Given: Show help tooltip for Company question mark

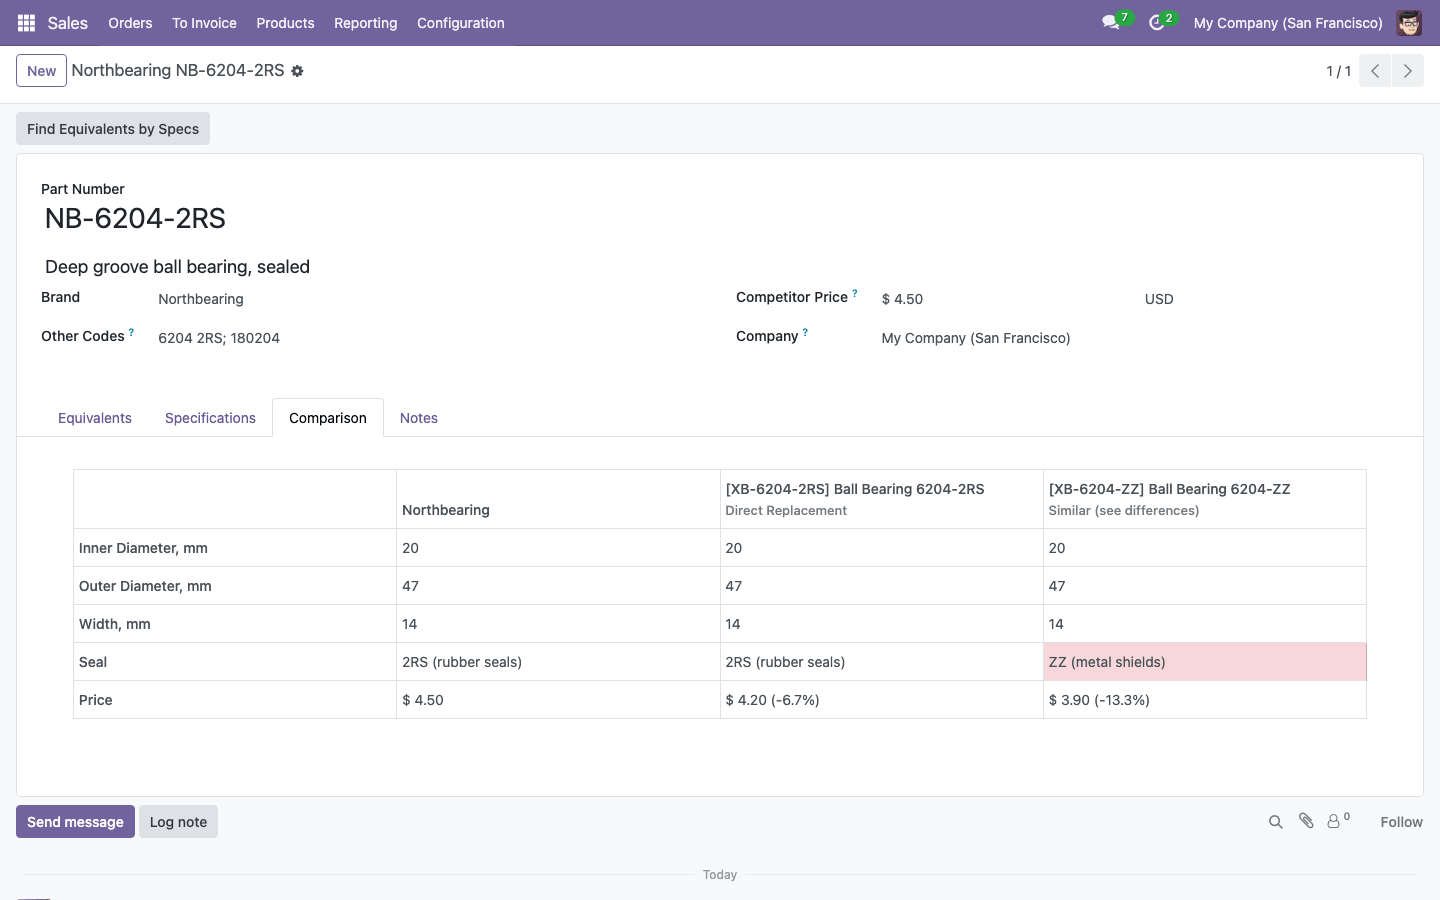Looking at the screenshot, I should [805, 333].
